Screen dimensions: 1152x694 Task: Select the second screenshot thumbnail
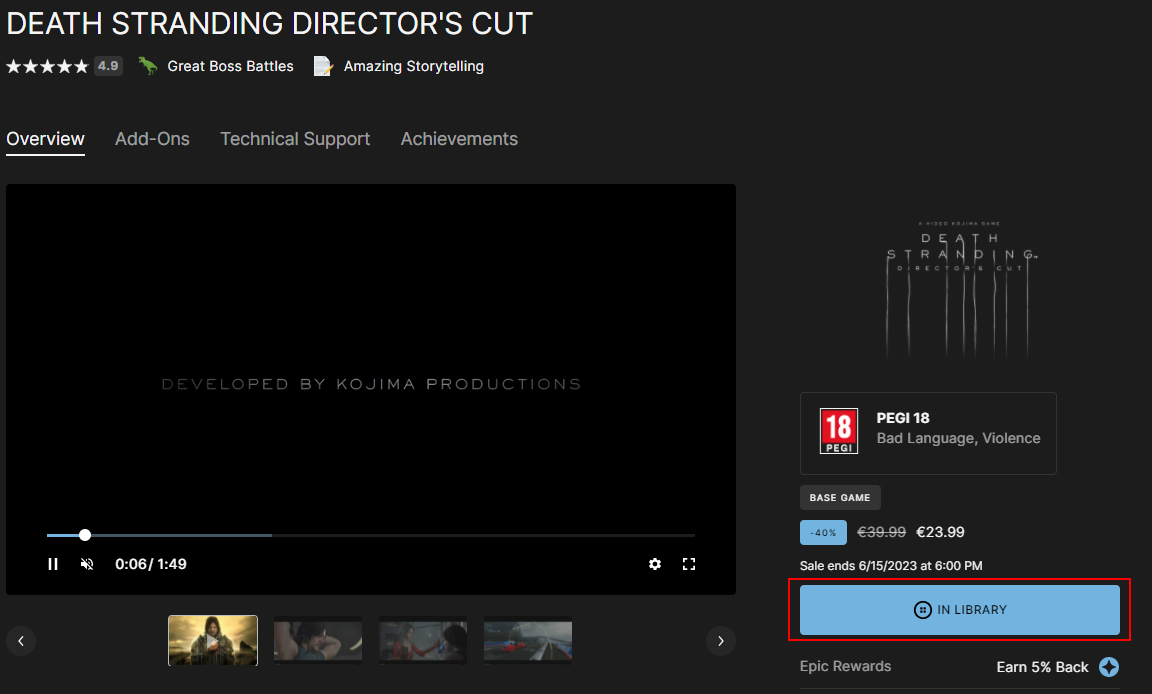(318, 640)
